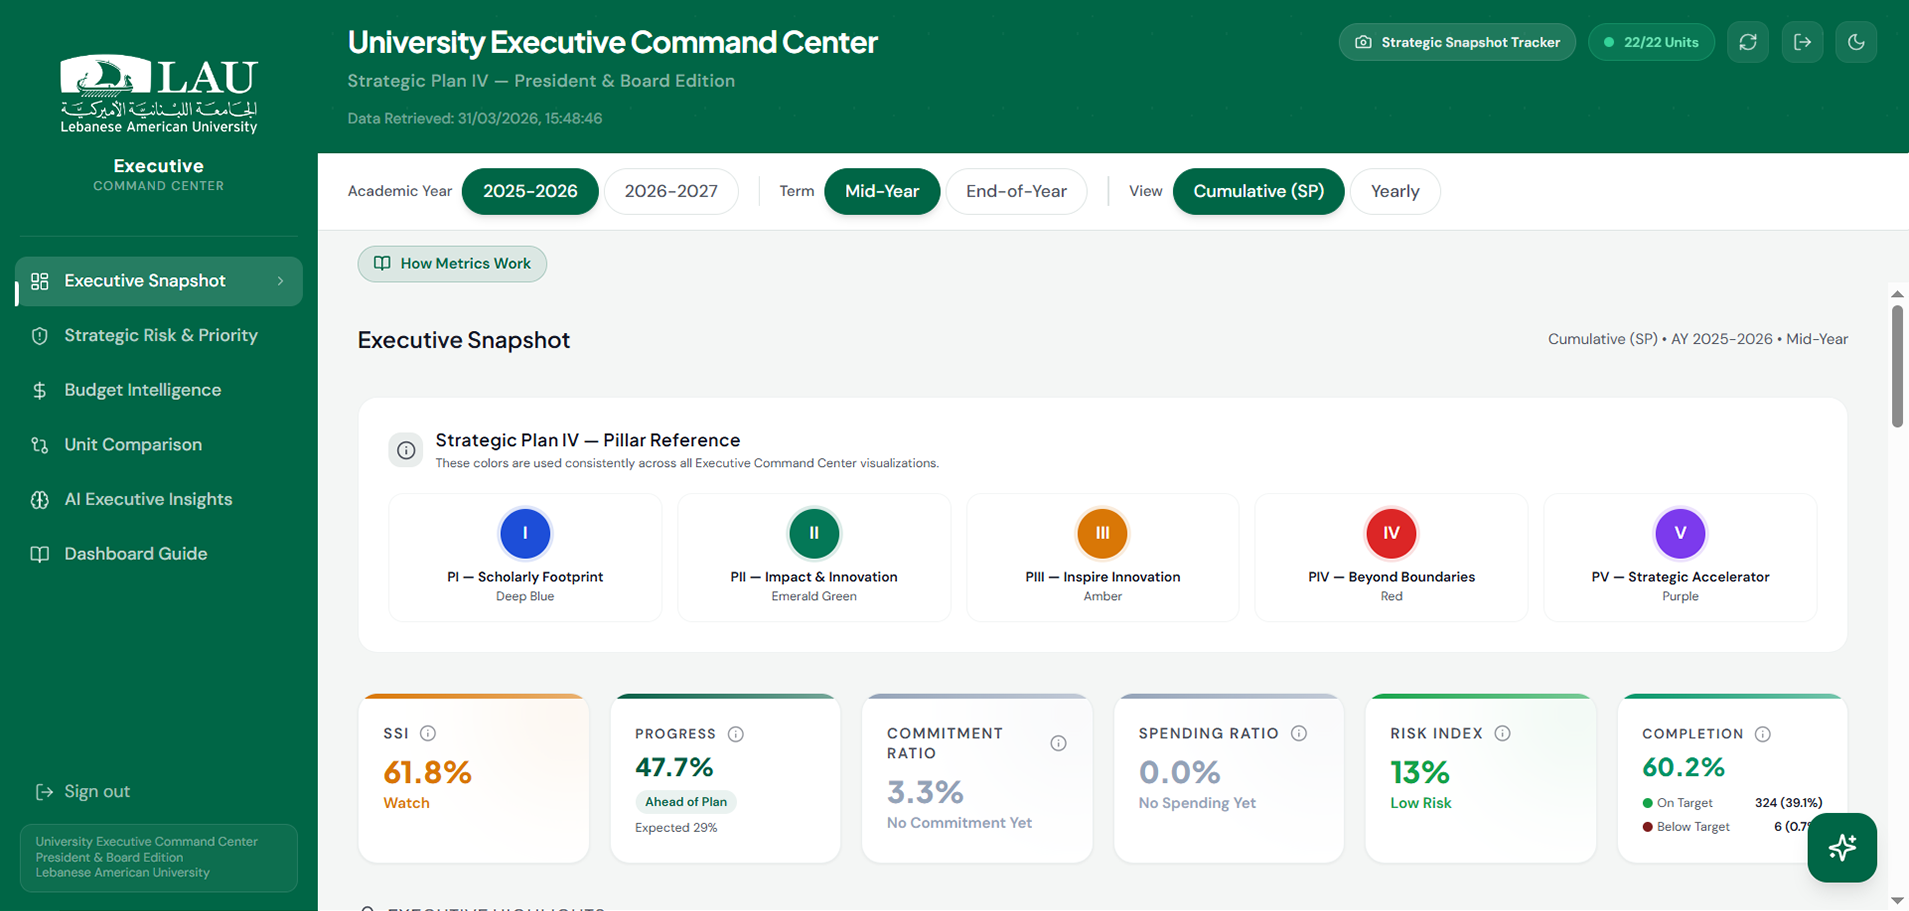Click Sign out in the sidebar
The height and width of the screenshot is (911, 1909).
pos(97,792)
